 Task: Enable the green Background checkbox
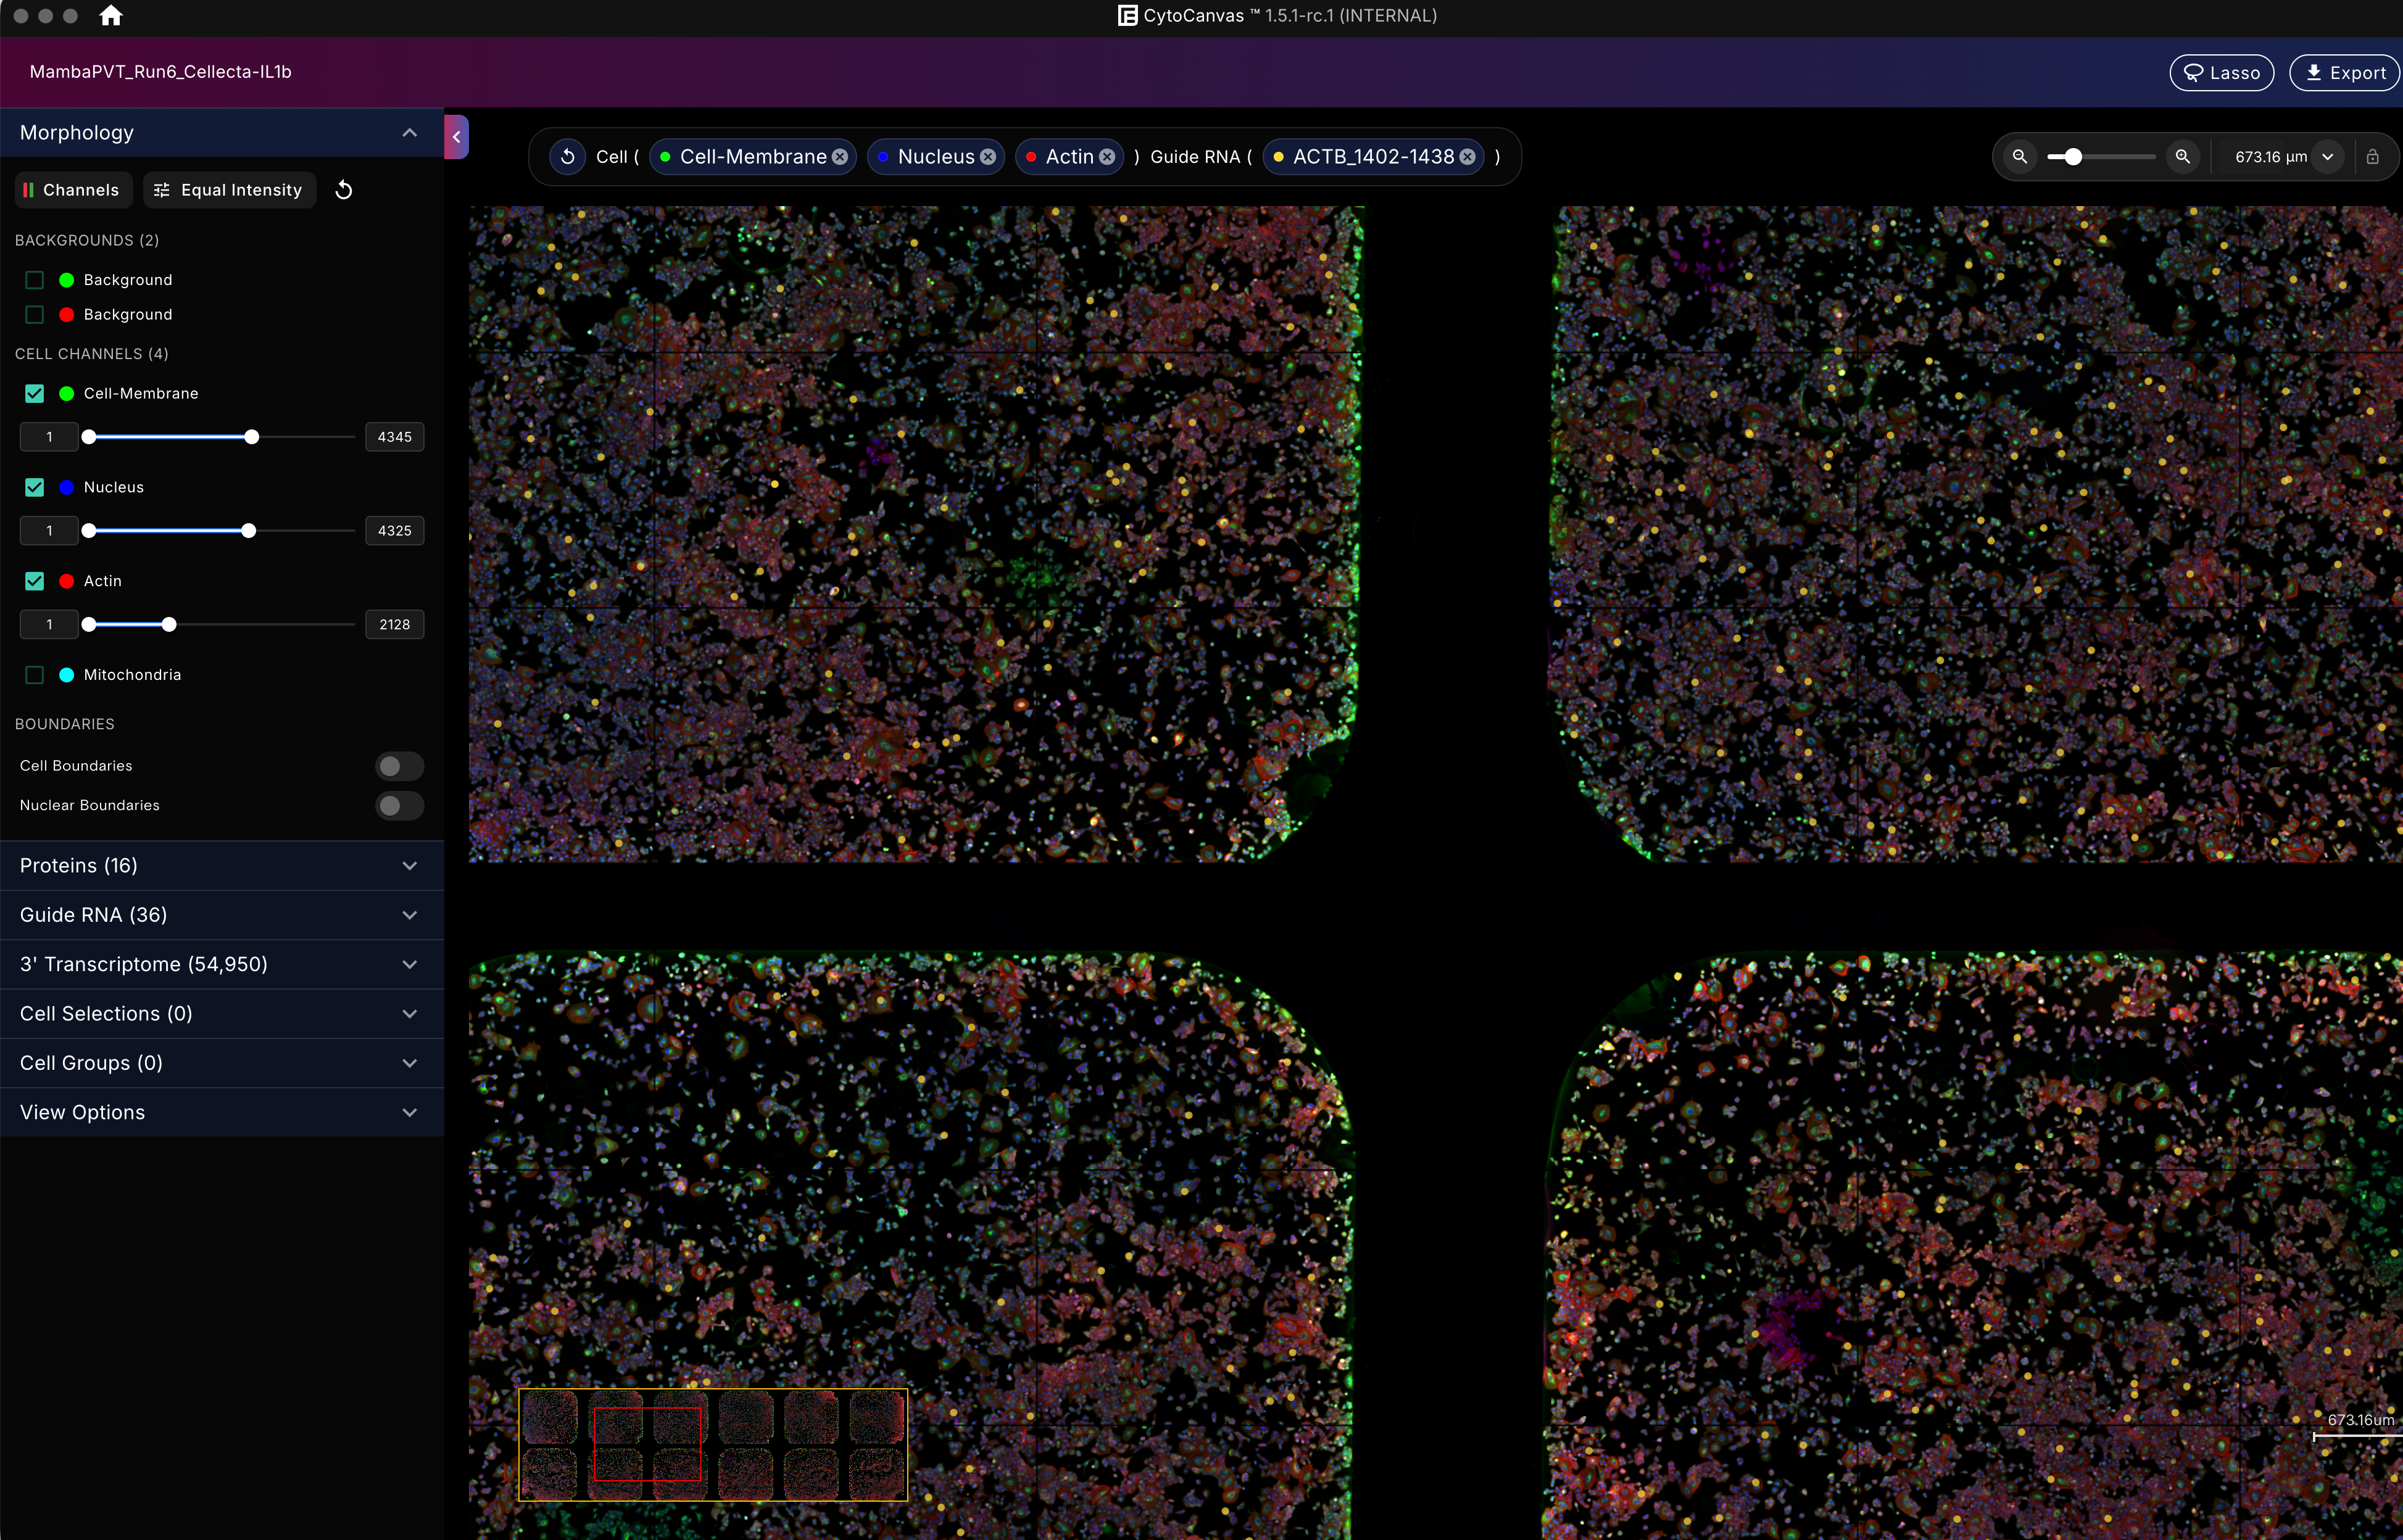coord(35,280)
